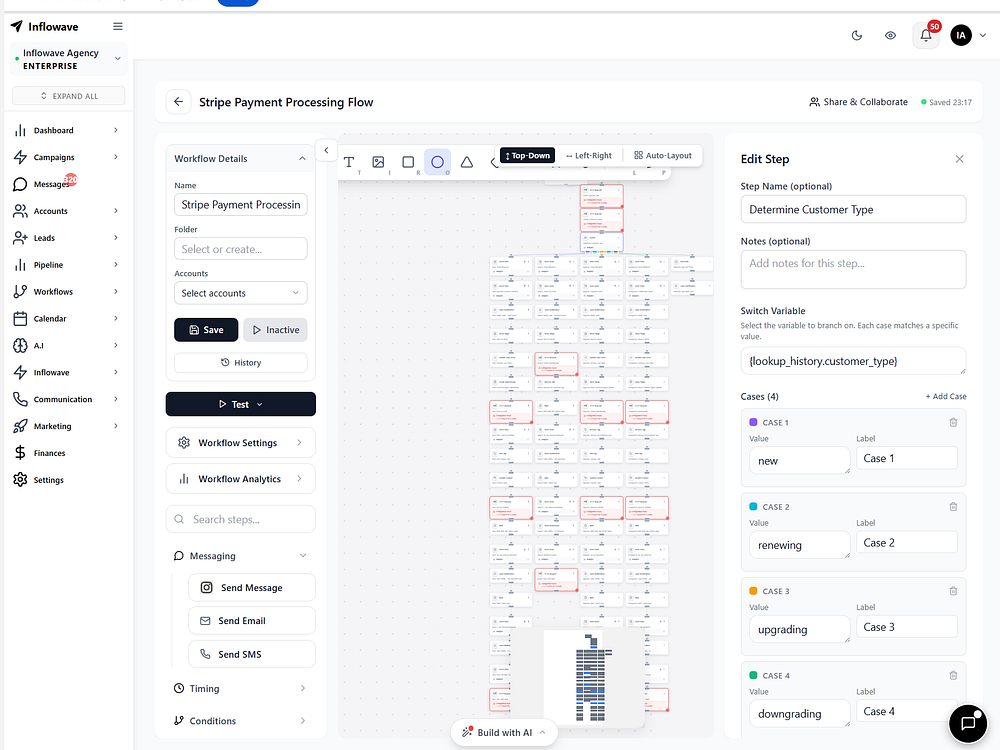This screenshot has width=1000, height=750.
Task: Collapse the Messaging steps category
Action: [x=240, y=556]
